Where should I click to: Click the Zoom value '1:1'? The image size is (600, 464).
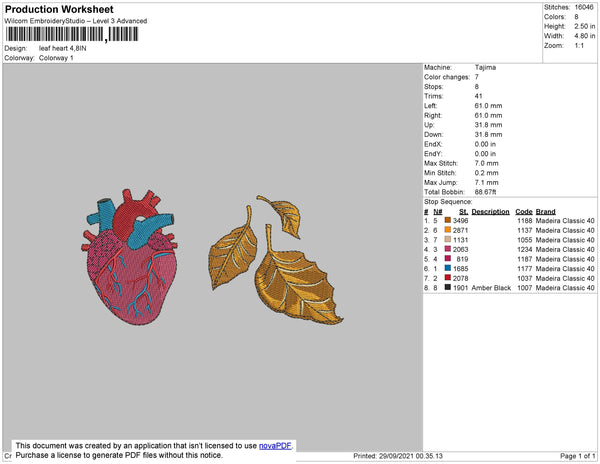coord(579,45)
